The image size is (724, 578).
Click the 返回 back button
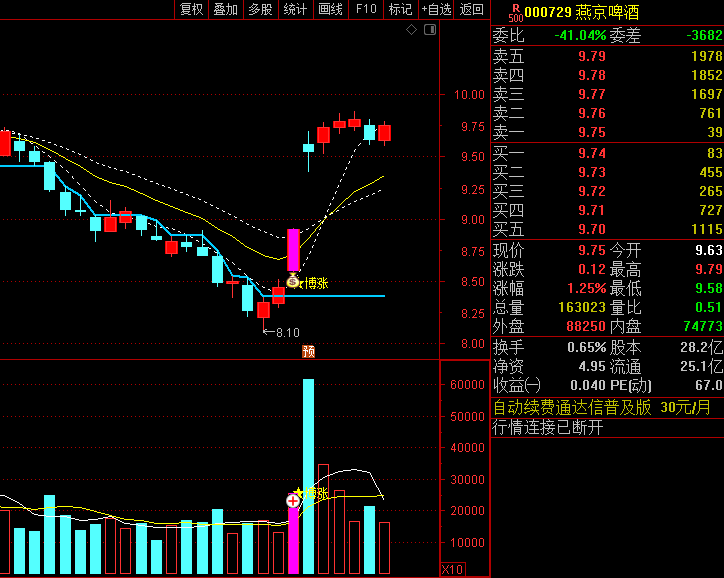tap(471, 9)
